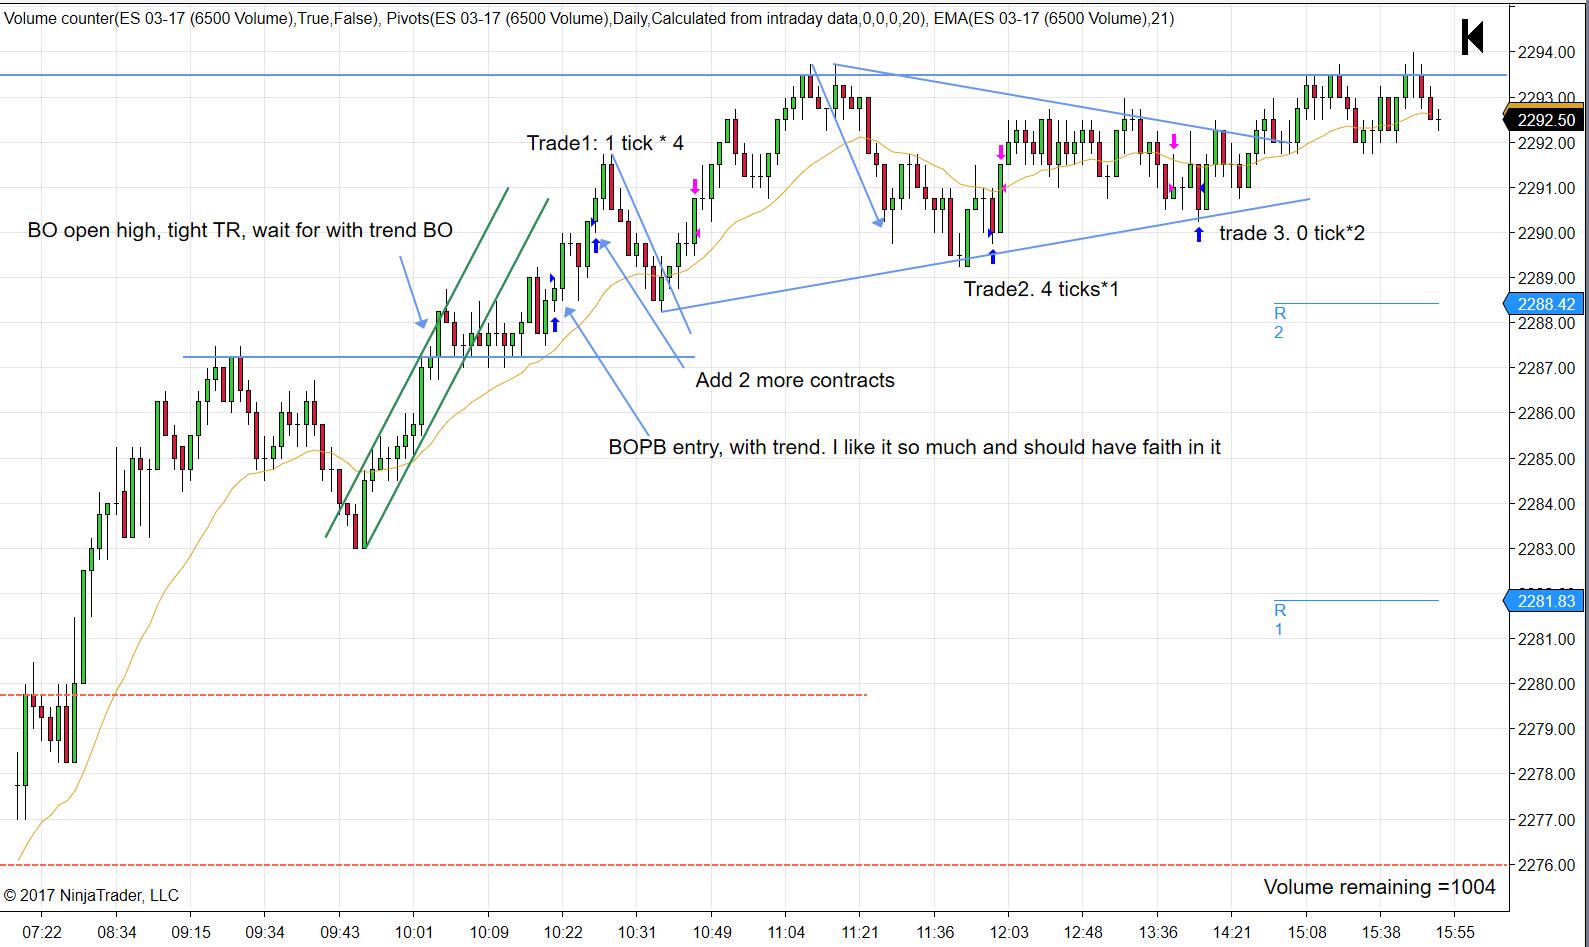Click the R2 pivot label
Screen dimensions: 1589x947
[1279, 323]
